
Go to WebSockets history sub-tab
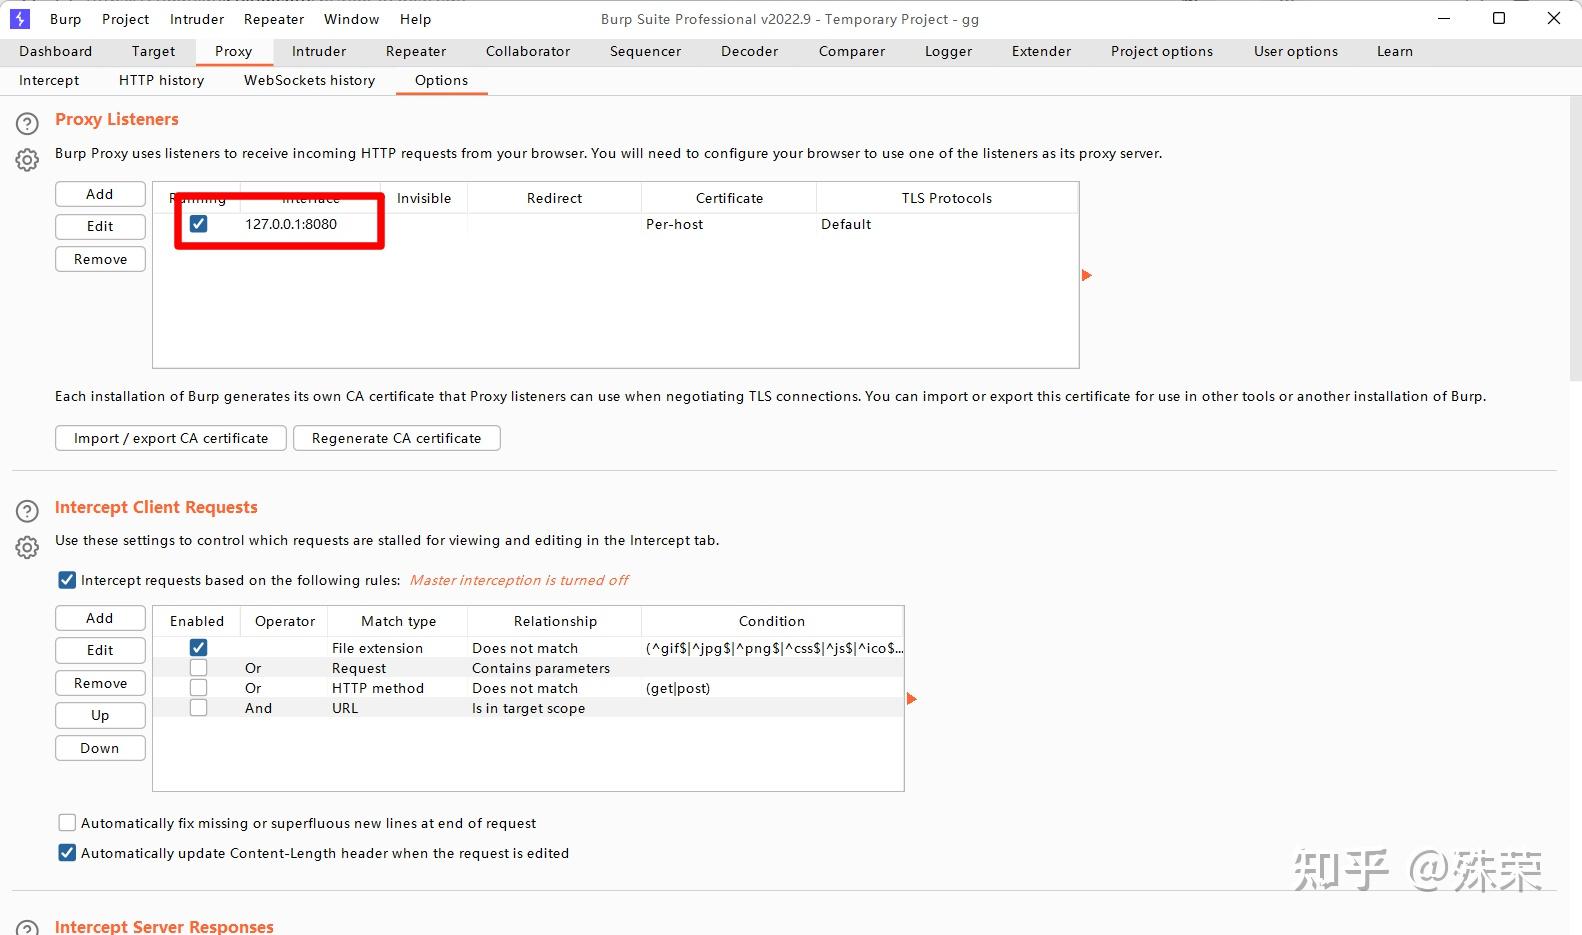tap(309, 80)
